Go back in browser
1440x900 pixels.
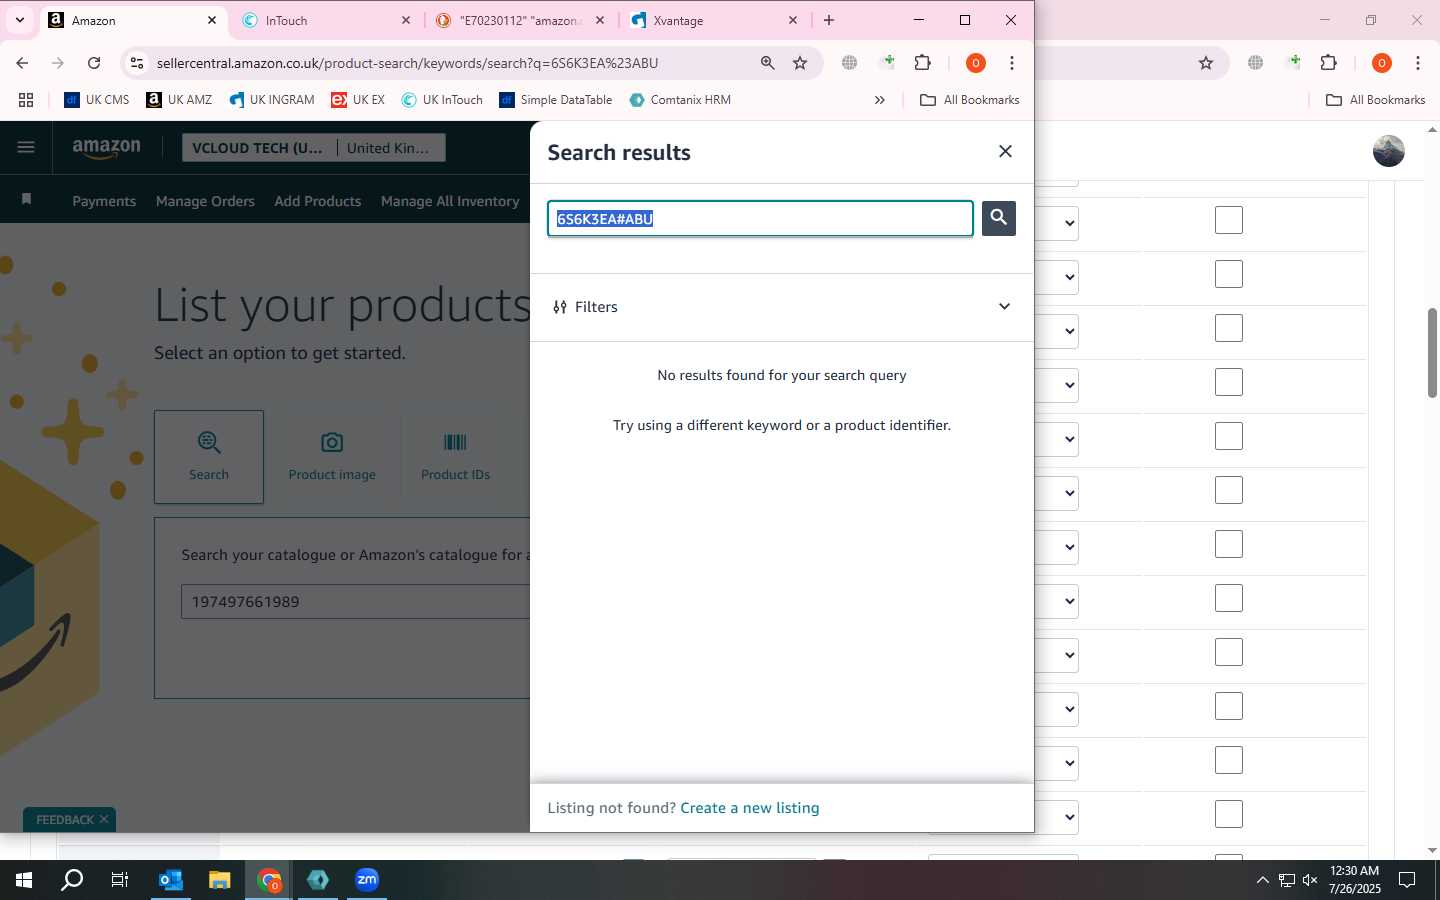point(22,63)
